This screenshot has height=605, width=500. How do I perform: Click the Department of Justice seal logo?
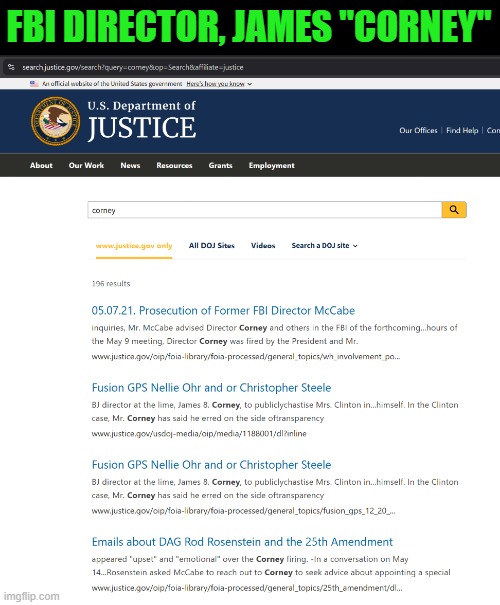56,121
